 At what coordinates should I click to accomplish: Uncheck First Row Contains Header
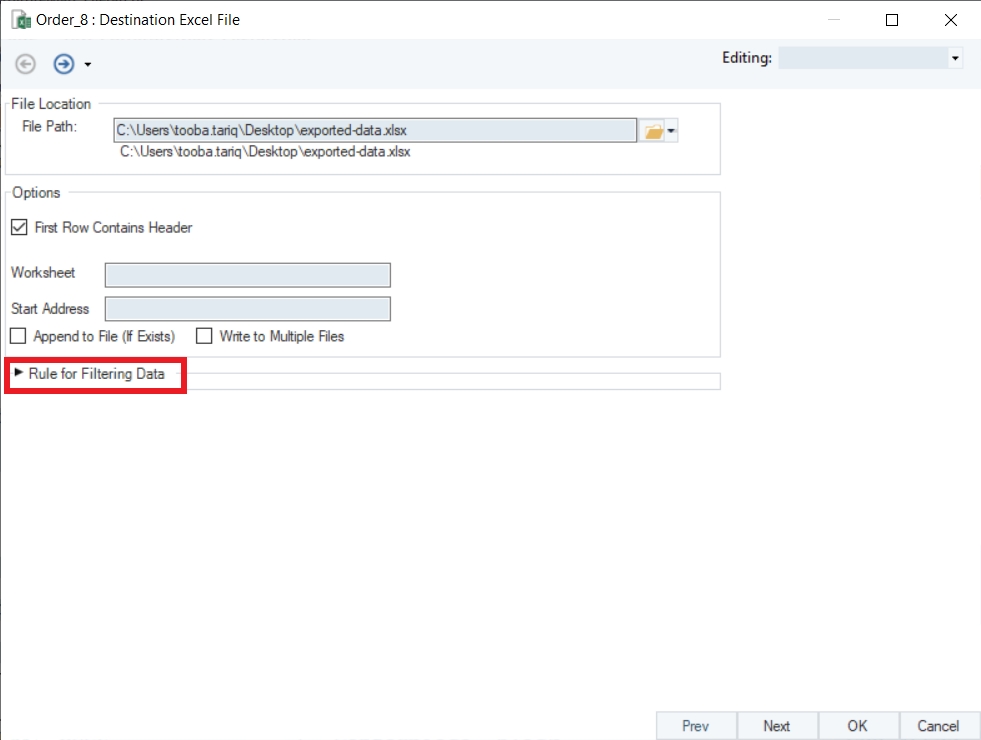(19, 227)
